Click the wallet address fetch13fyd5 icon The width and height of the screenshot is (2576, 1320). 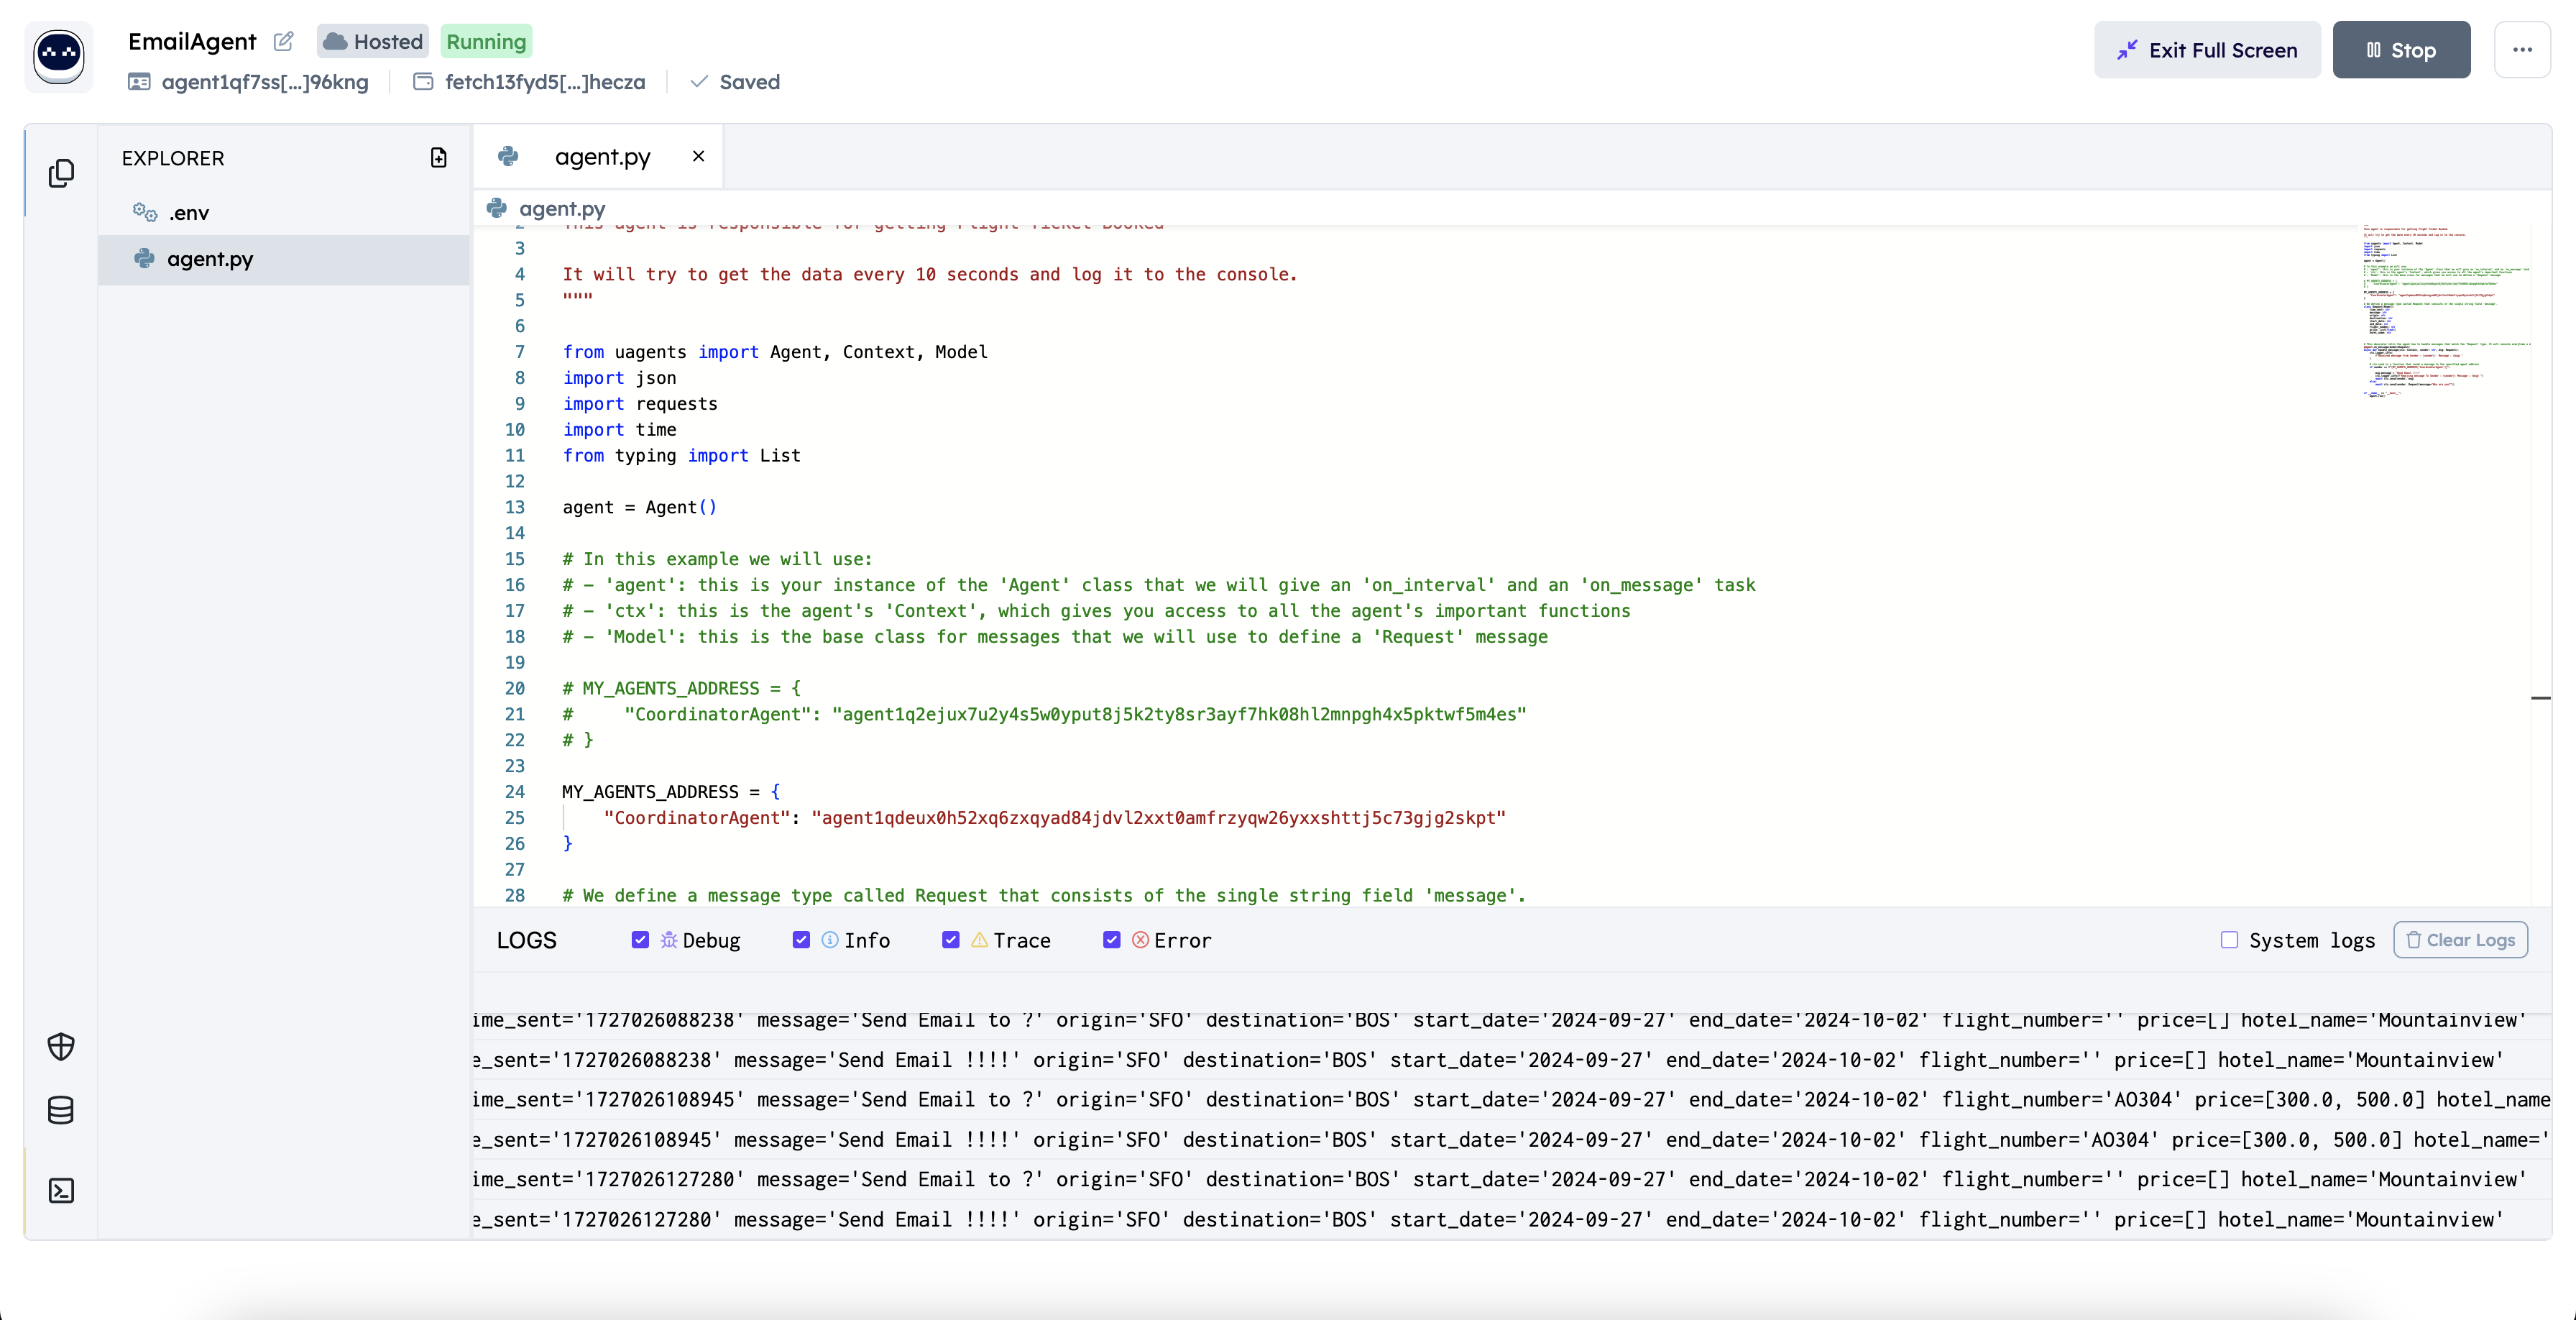click(423, 82)
